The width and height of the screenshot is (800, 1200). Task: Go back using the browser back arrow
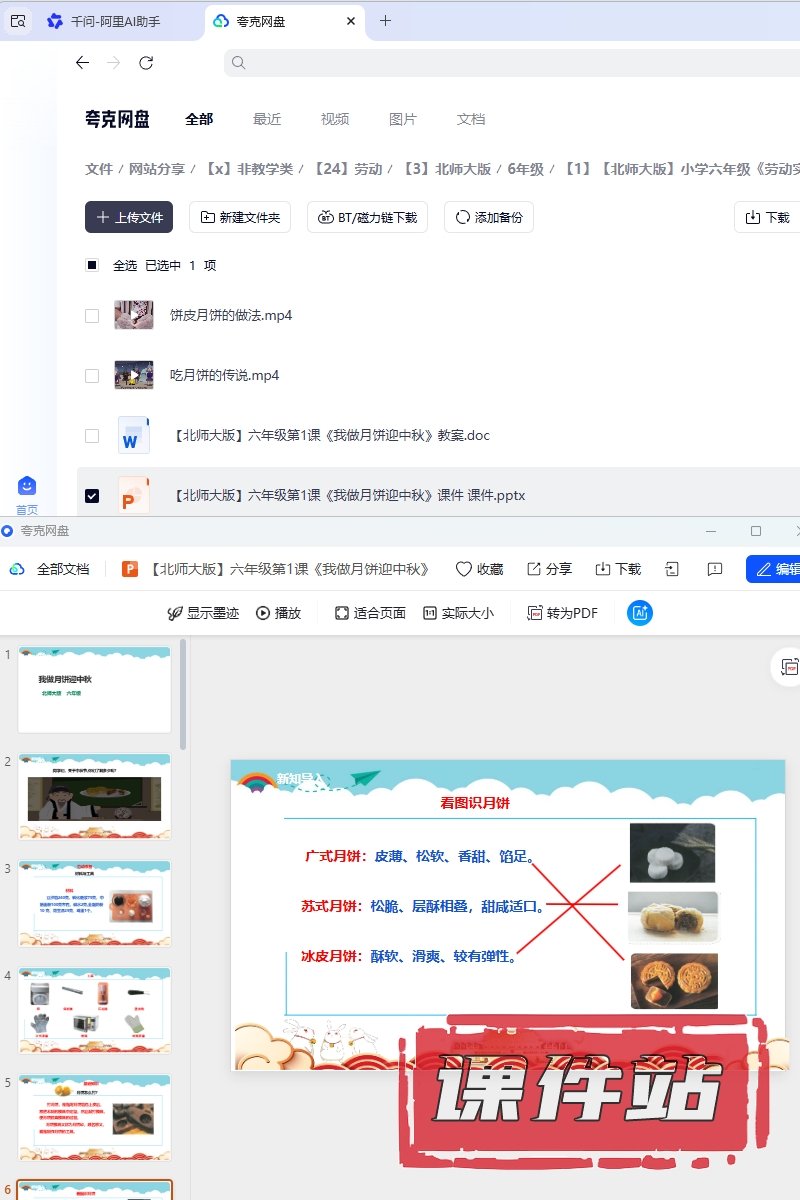point(82,63)
